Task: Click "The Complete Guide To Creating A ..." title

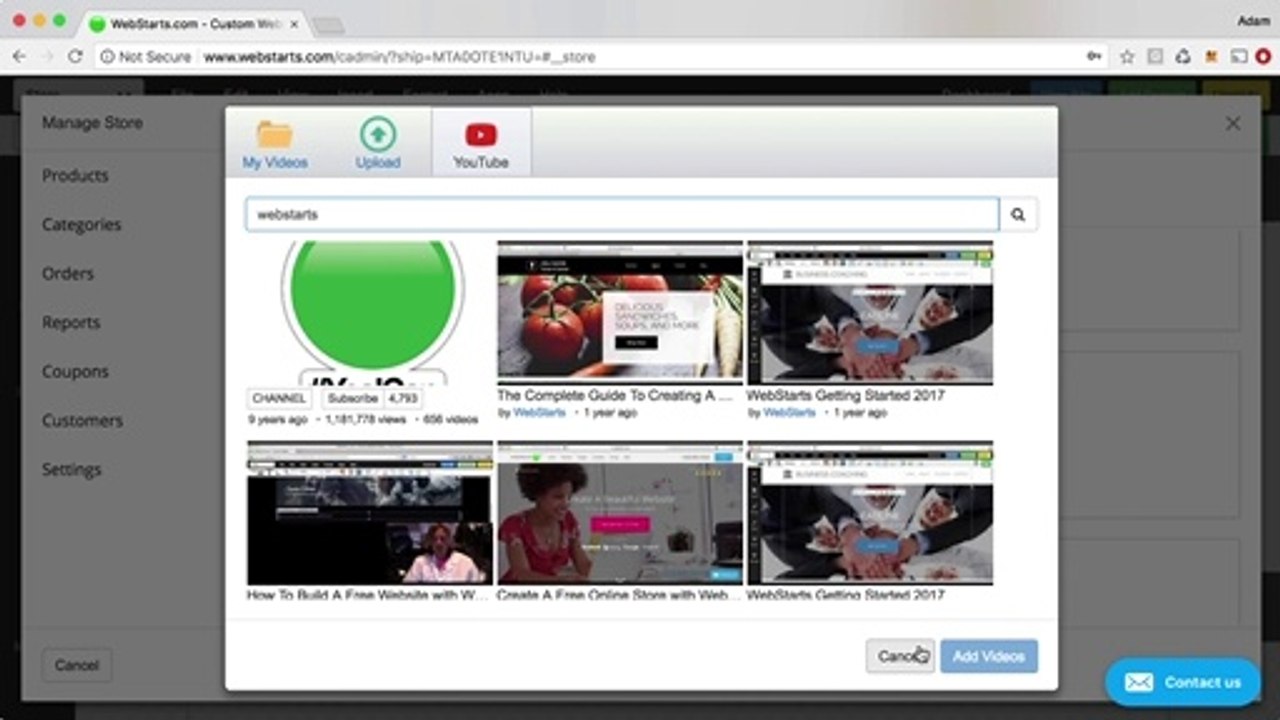Action: [x=615, y=395]
